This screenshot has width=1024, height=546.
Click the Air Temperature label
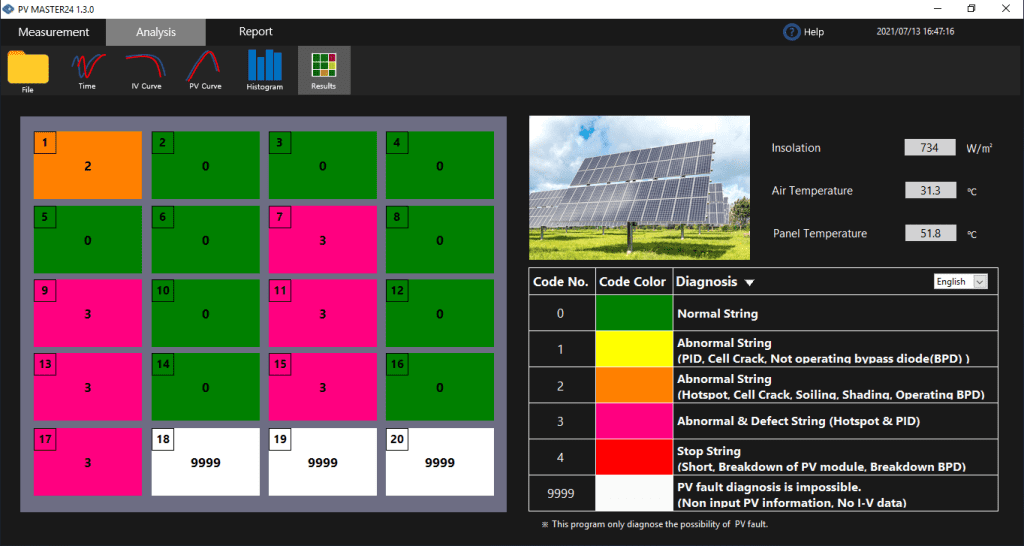coord(812,191)
